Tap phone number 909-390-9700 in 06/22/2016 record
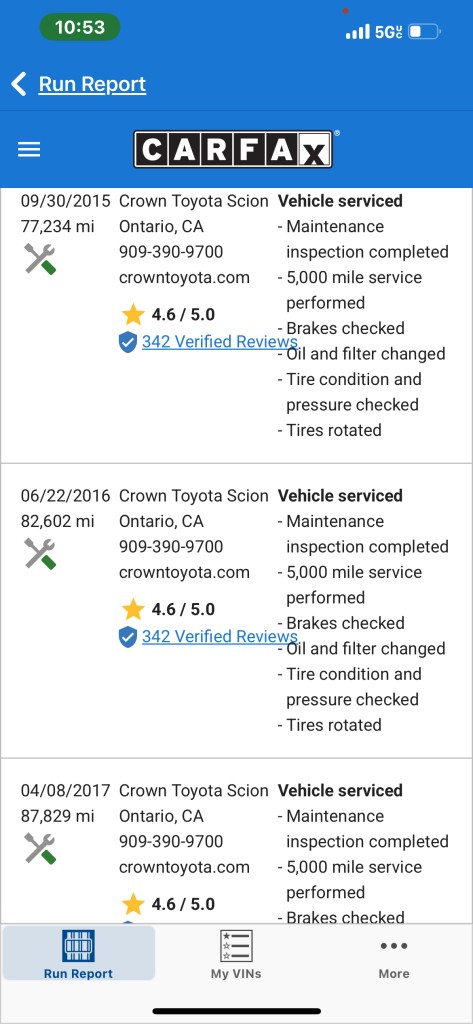Viewport: 473px width, 1024px height. pyautogui.click(x=171, y=547)
